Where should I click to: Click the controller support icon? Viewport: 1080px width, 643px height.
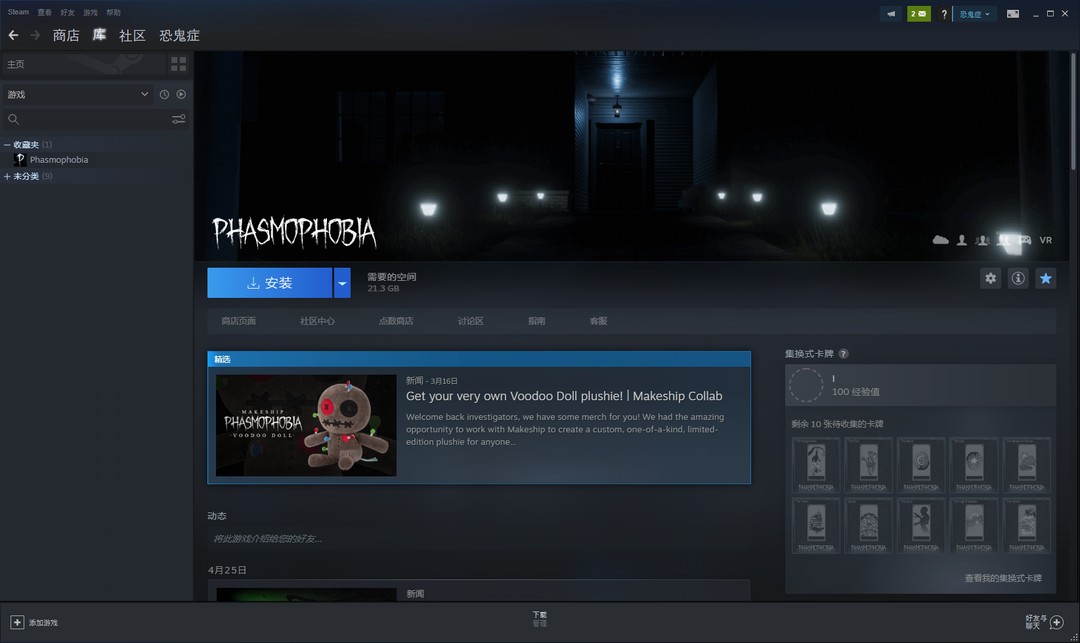pos(1025,240)
